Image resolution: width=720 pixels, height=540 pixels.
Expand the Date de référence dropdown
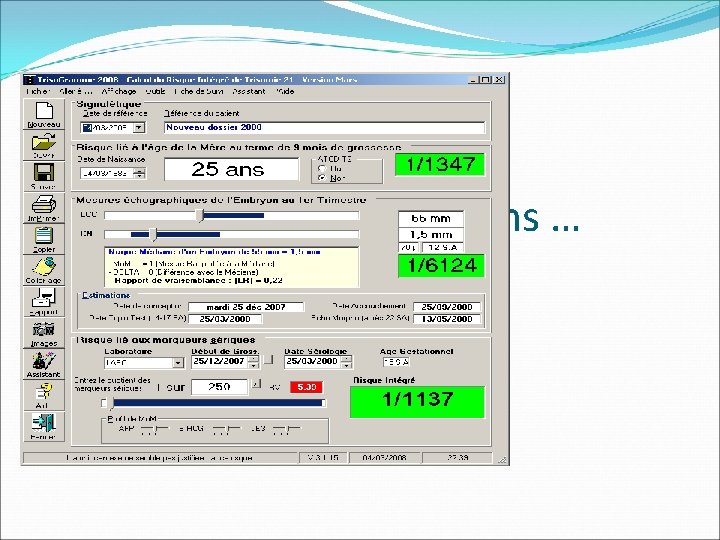(139, 128)
